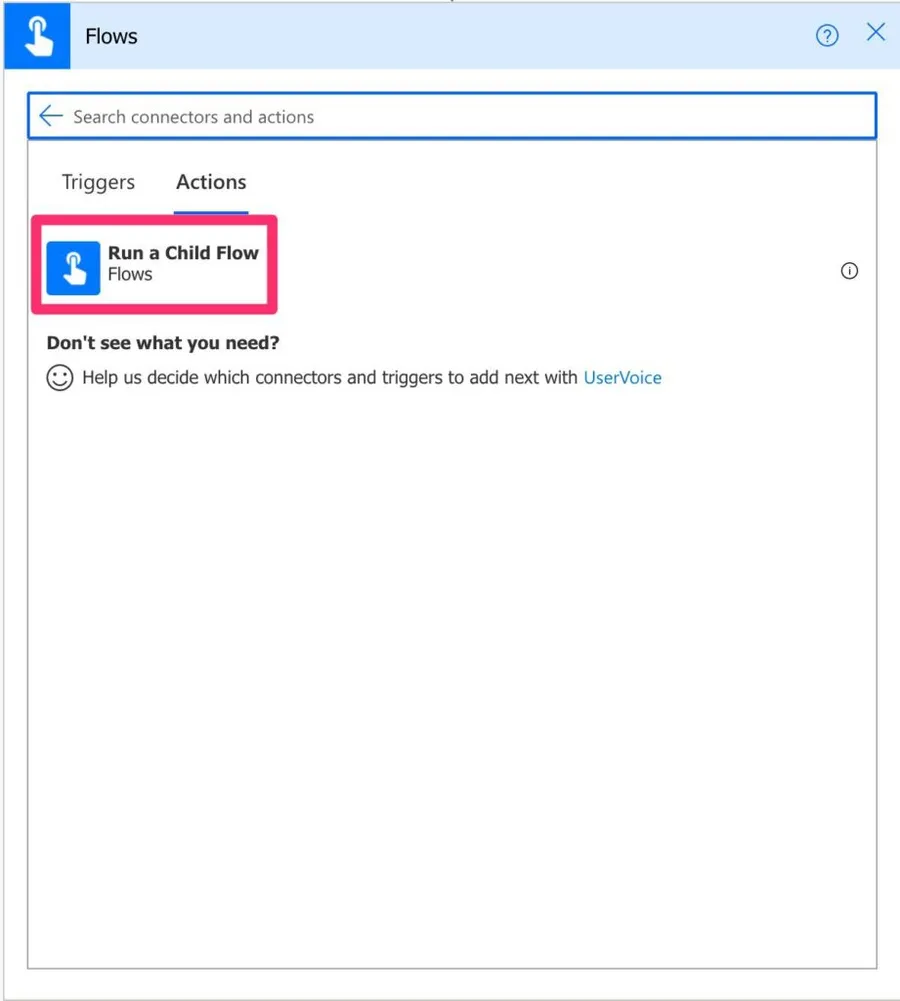This screenshot has height=1001, width=900.
Task: Click the blue underline beneath Actions tab
Action: click(211, 212)
